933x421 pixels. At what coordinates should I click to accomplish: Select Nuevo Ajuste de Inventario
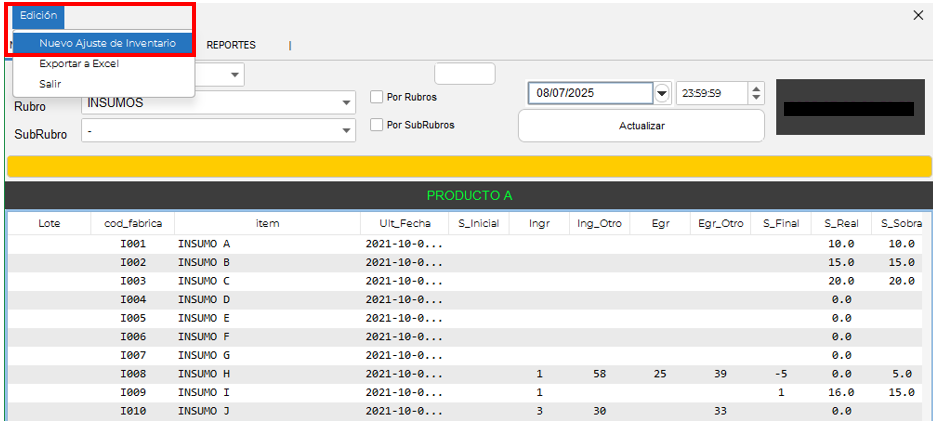pos(107,43)
